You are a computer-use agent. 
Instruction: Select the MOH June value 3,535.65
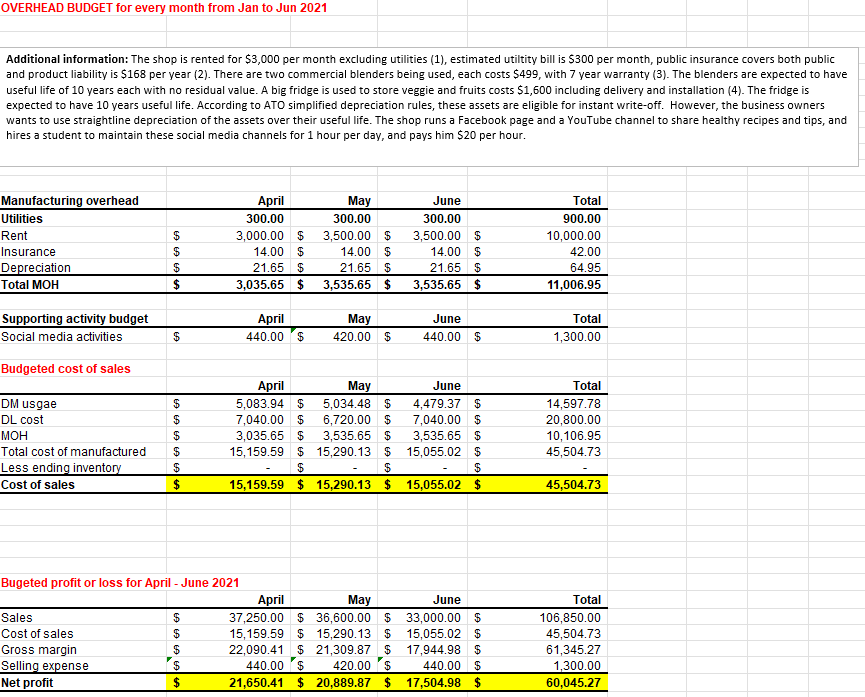[430, 435]
